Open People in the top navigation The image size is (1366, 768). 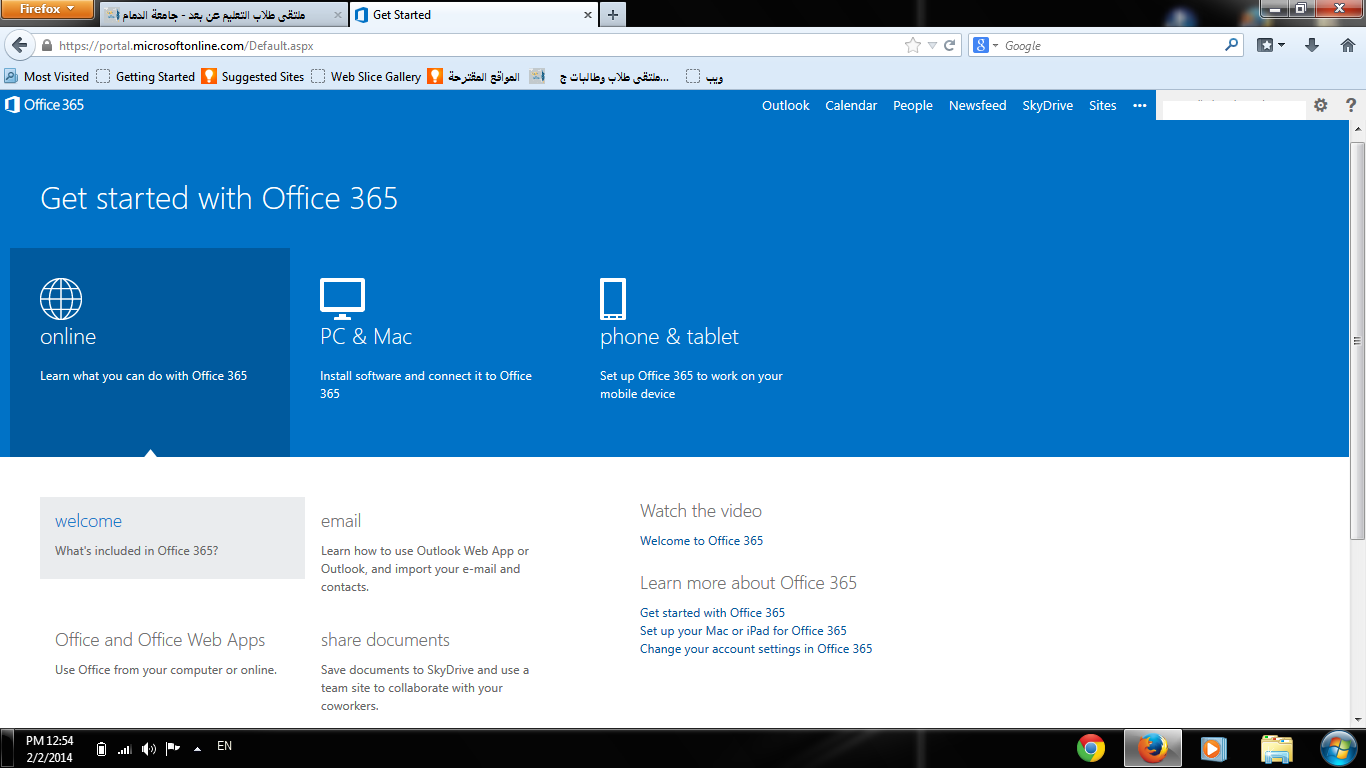tap(913, 105)
